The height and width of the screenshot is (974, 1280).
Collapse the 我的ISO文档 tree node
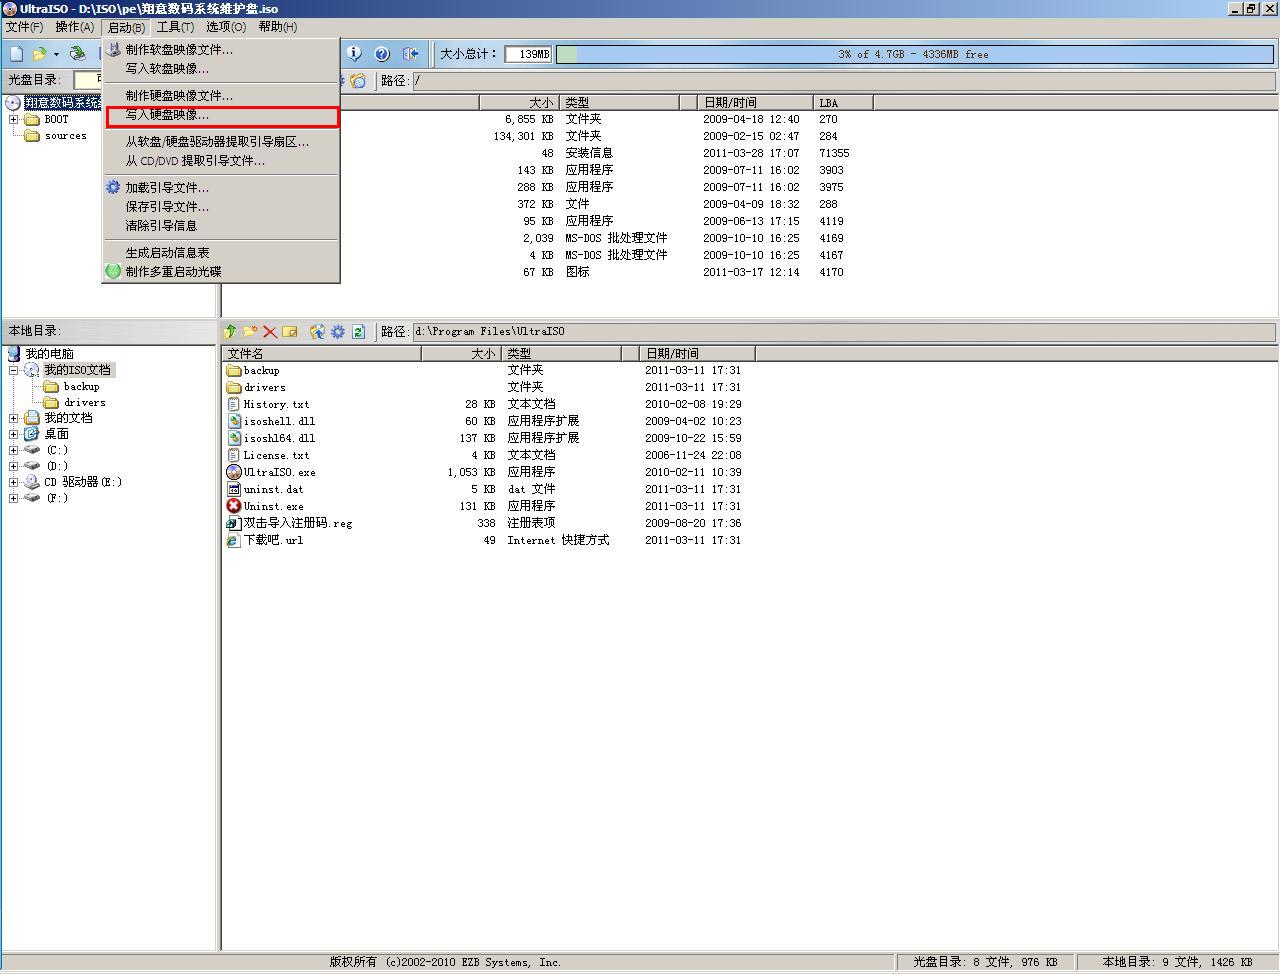(14, 370)
